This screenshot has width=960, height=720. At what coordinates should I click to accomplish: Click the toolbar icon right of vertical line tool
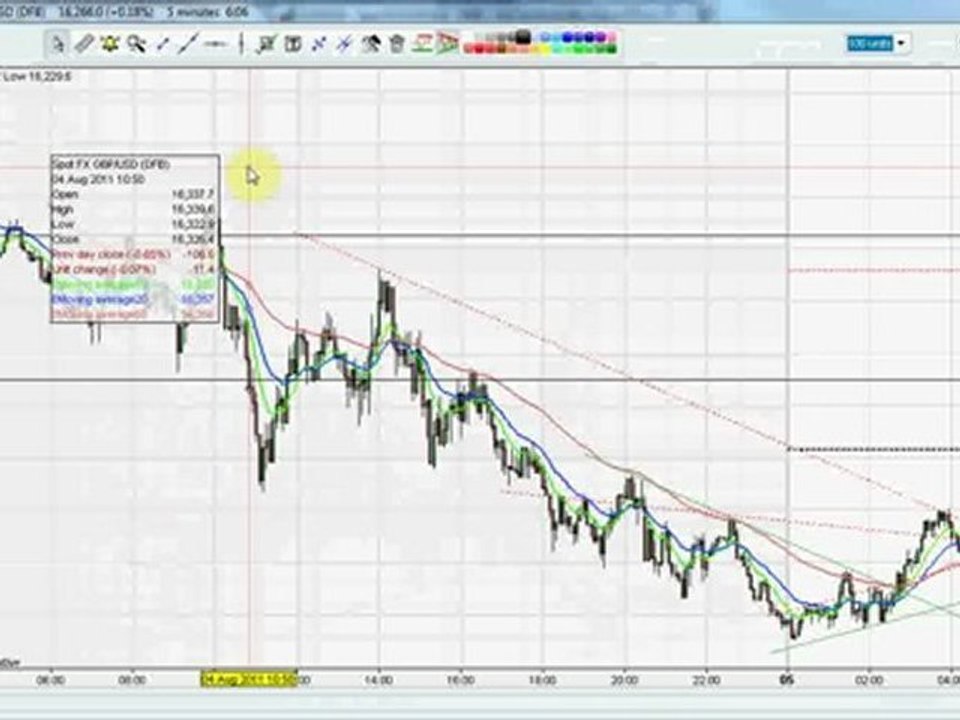point(266,44)
